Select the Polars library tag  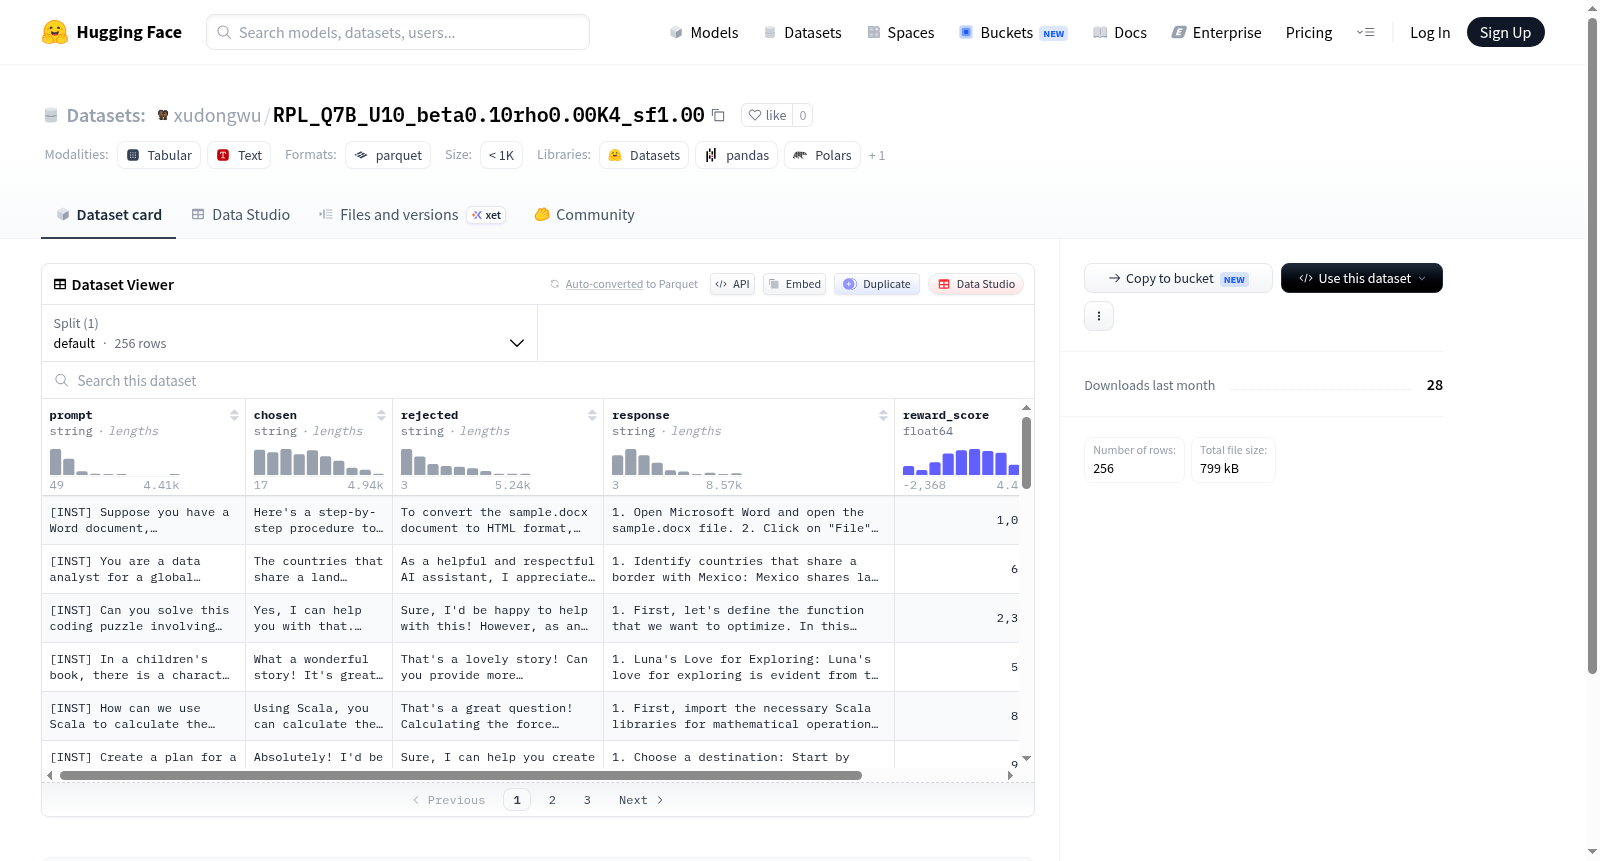(822, 155)
